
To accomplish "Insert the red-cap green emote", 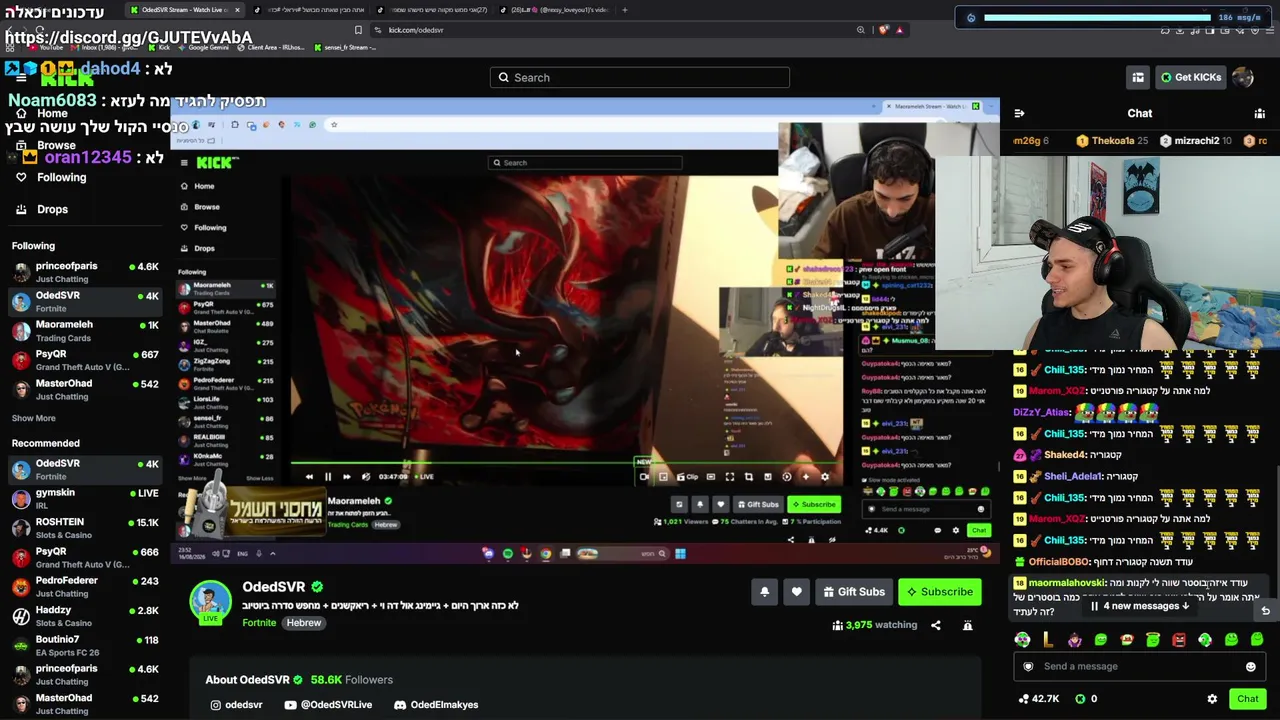I will (x=1127, y=640).
